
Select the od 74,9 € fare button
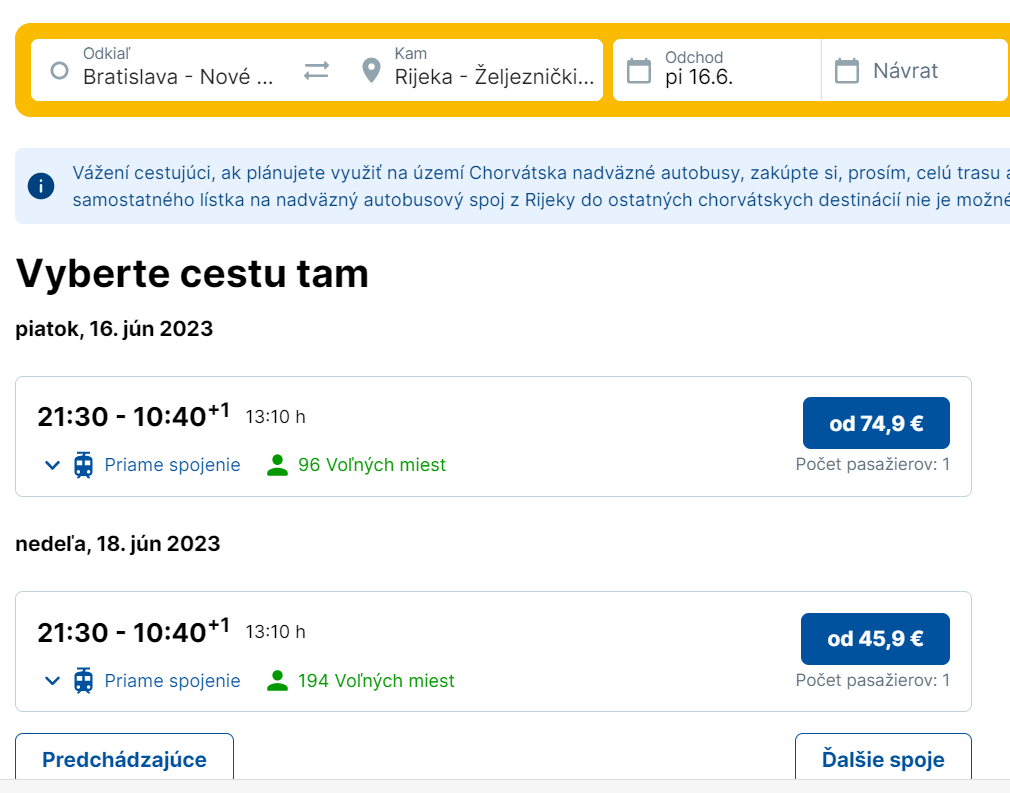(875, 423)
